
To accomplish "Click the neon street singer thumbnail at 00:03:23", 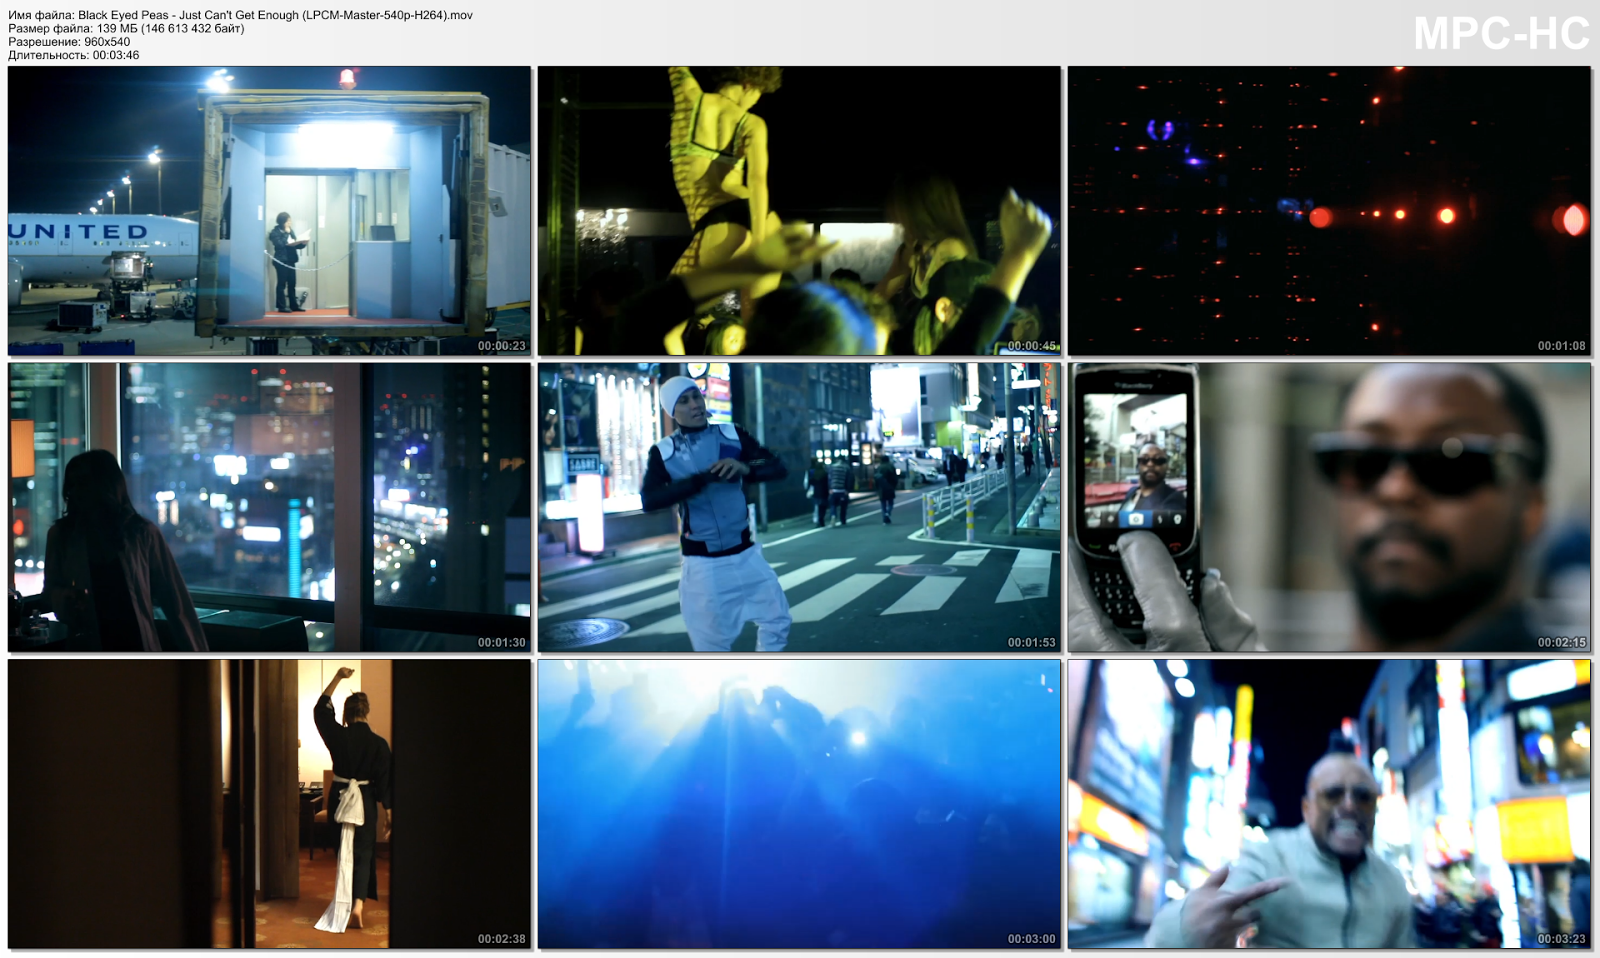I will tap(1330, 805).
